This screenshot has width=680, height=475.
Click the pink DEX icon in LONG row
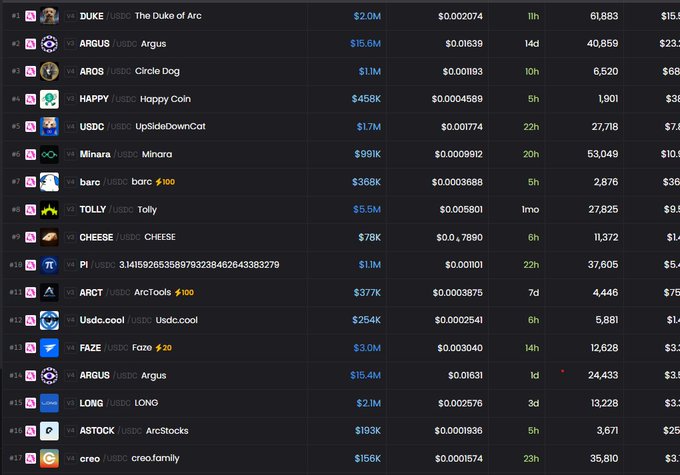coord(30,403)
